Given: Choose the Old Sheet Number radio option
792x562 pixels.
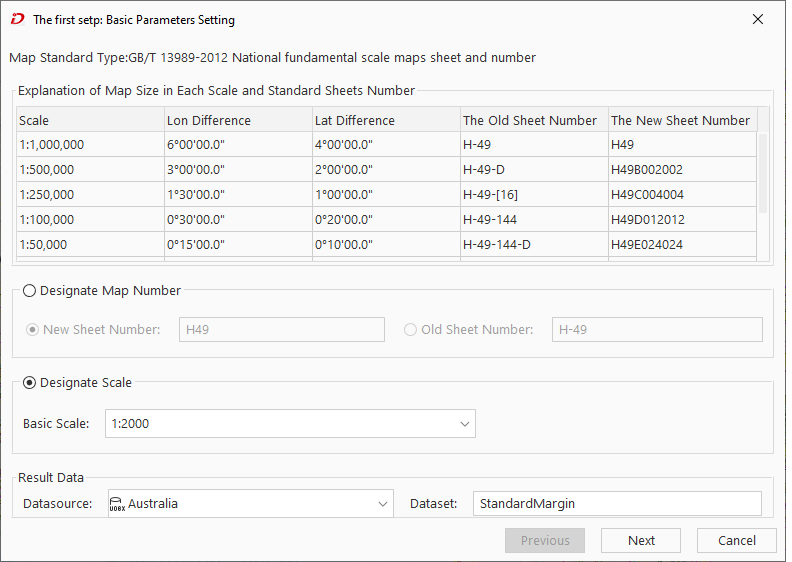Looking at the screenshot, I should click(411, 330).
